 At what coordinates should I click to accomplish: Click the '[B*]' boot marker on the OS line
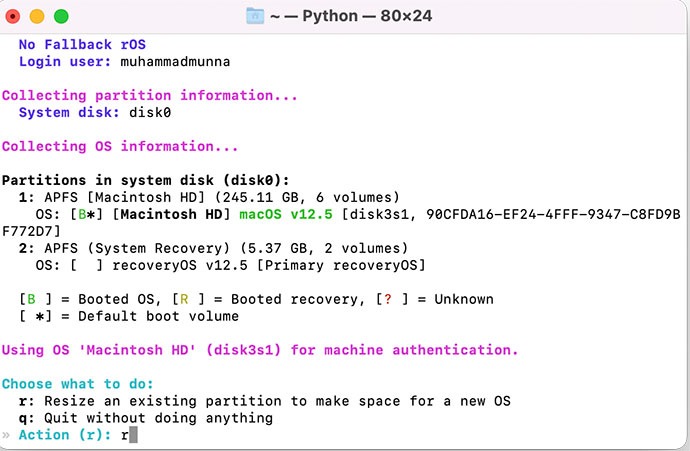[87, 214]
